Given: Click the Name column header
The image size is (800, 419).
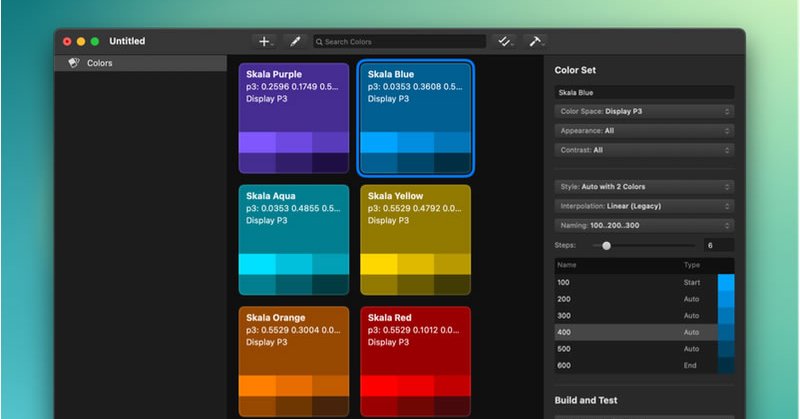Looking at the screenshot, I should (x=566, y=265).
